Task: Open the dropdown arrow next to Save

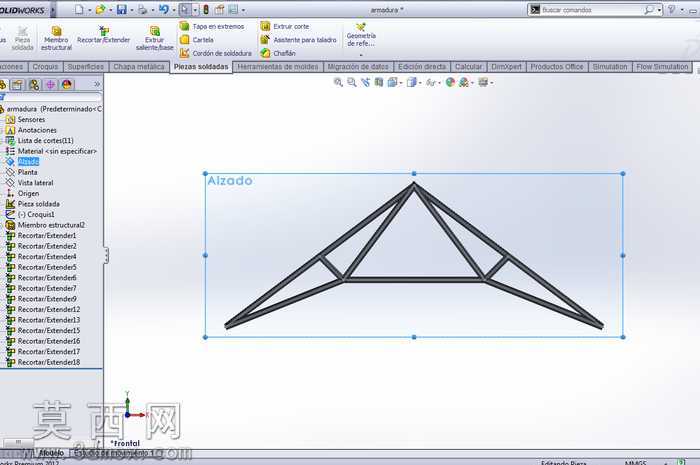Action: (132, 10)
